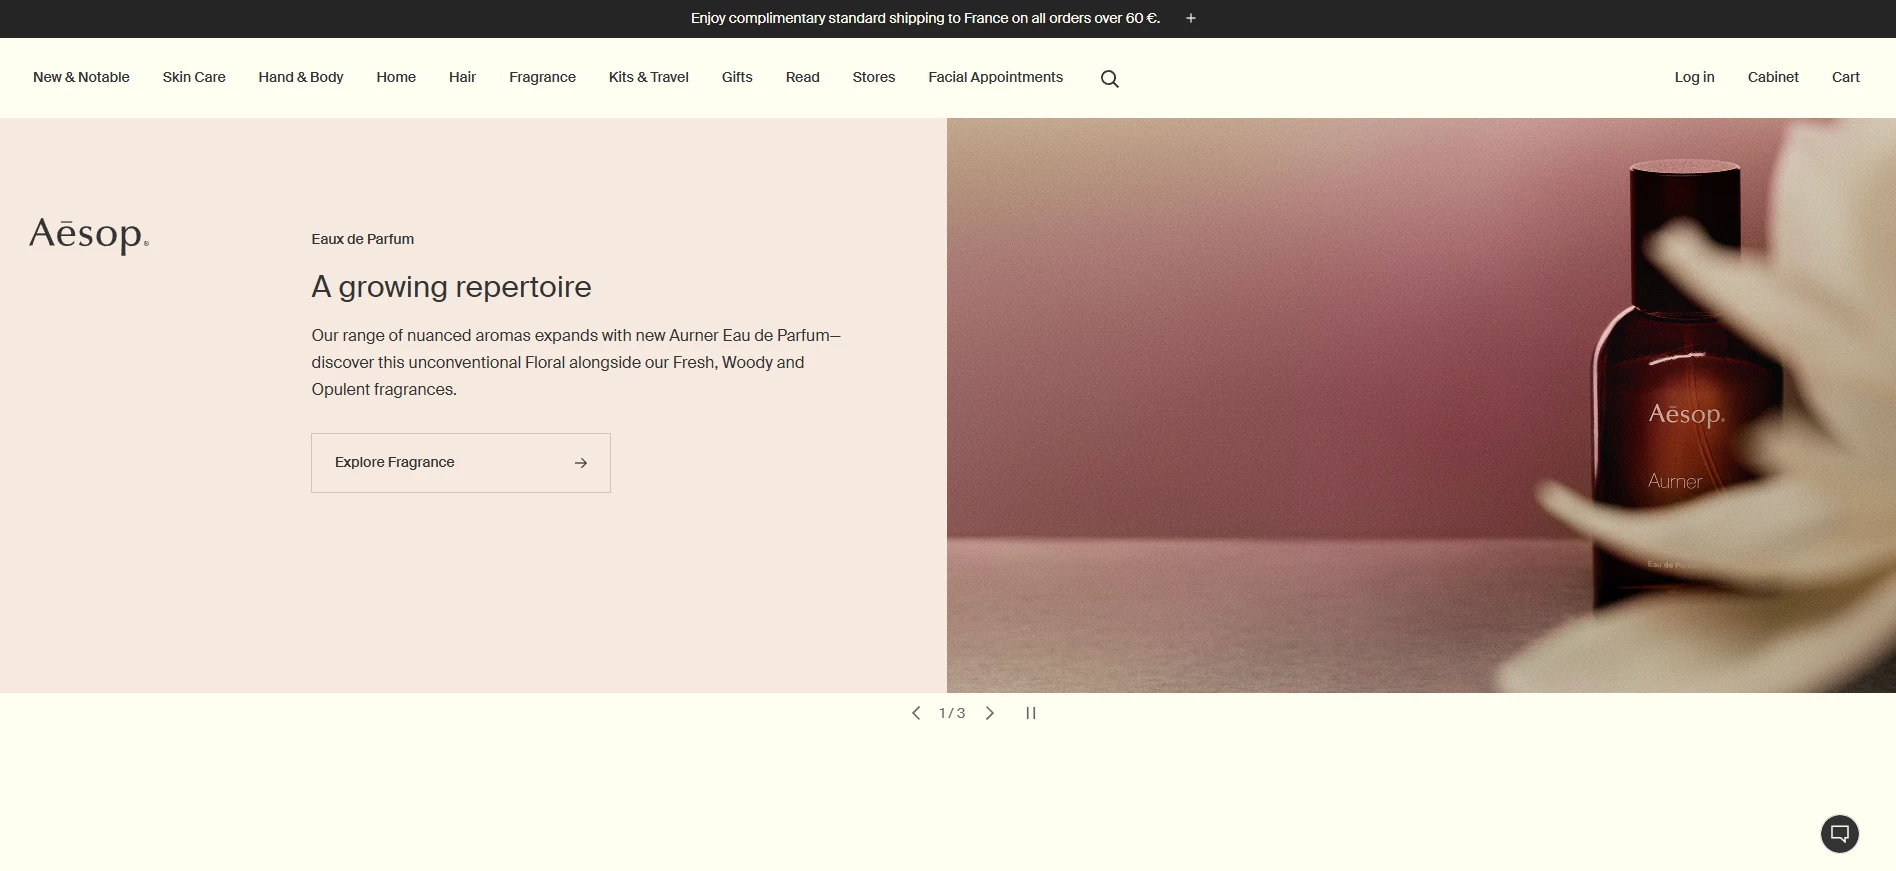This screenshot has height=871, width=1896.
Task: Advance to the next carousel slide
Action: [x=990, y=713]
